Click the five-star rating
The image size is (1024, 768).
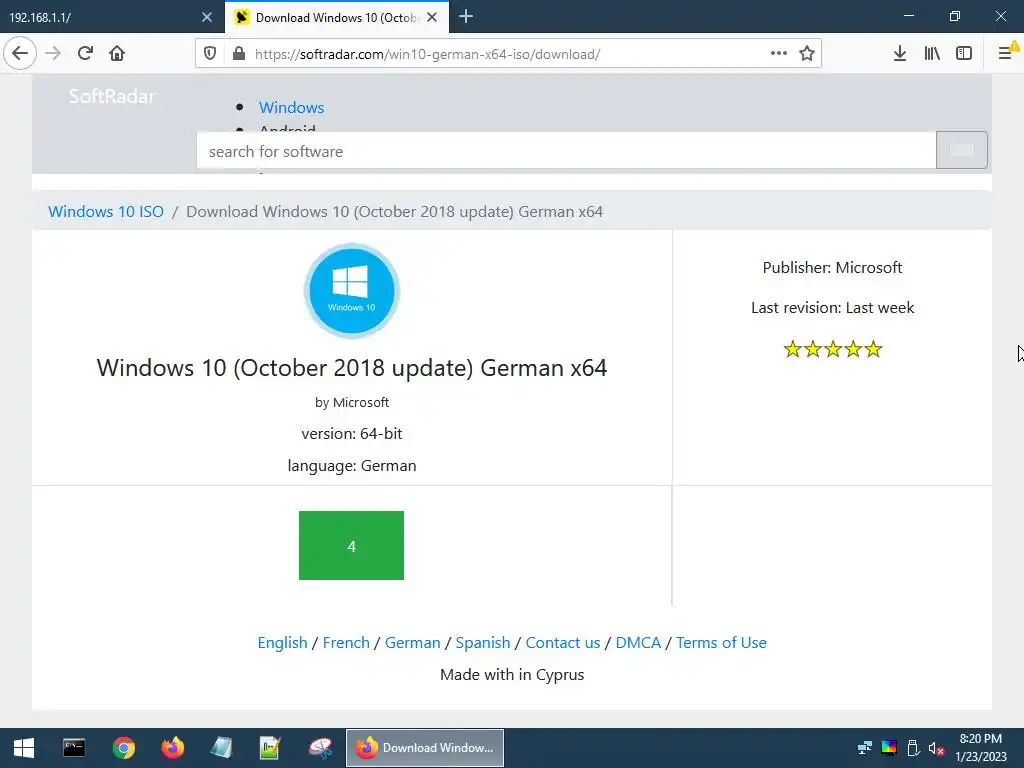pos(833,349)
